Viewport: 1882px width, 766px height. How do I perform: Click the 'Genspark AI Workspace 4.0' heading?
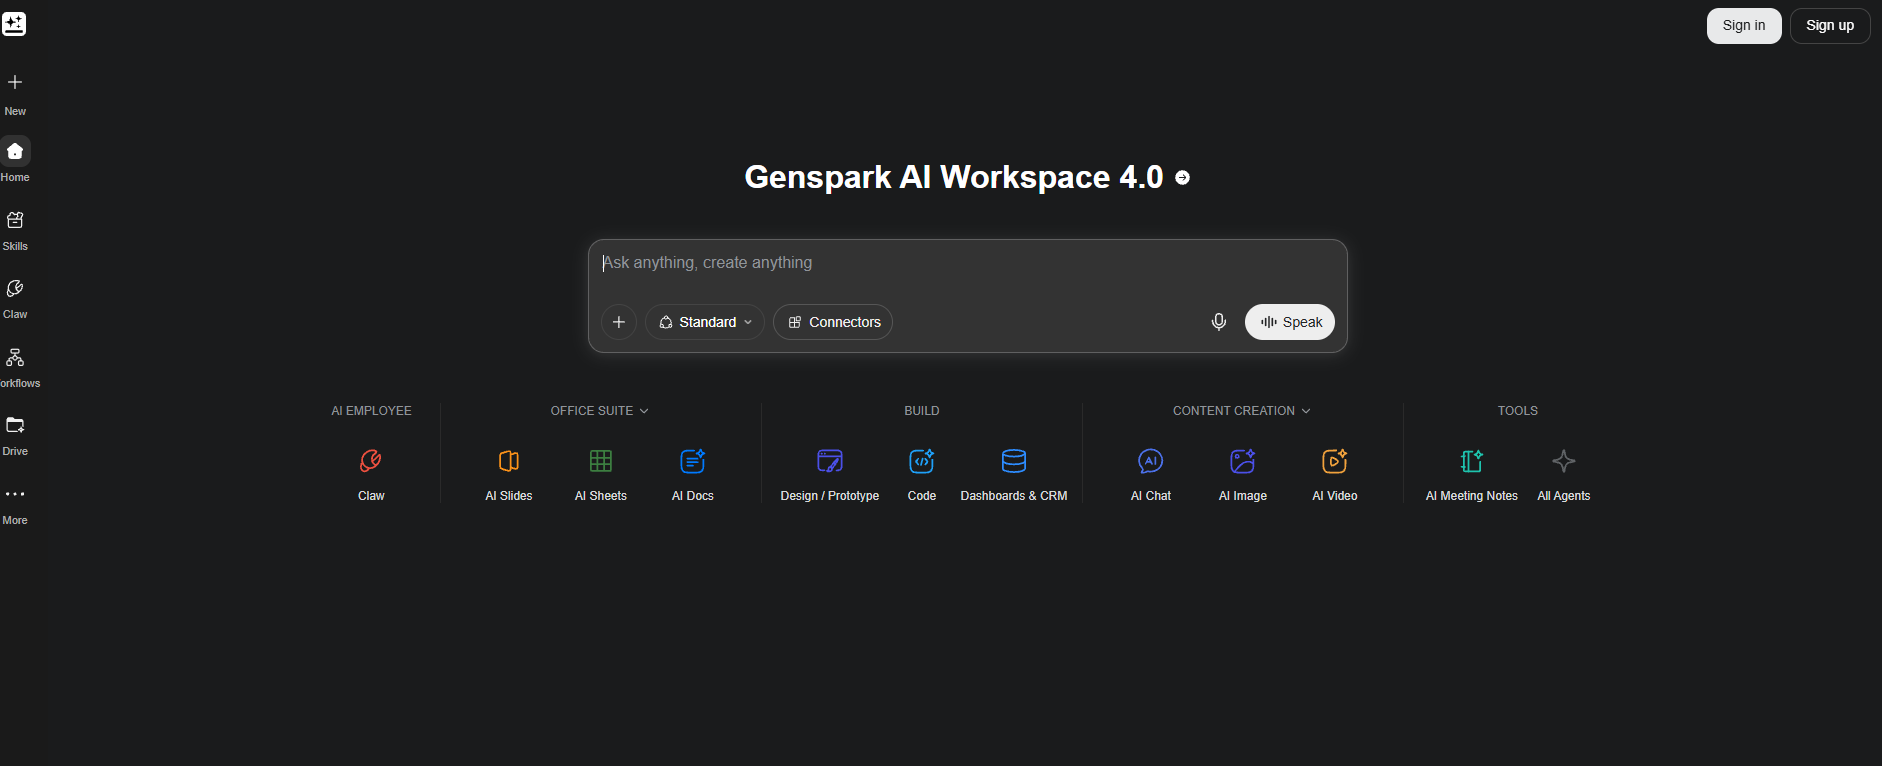pos(954,177)
